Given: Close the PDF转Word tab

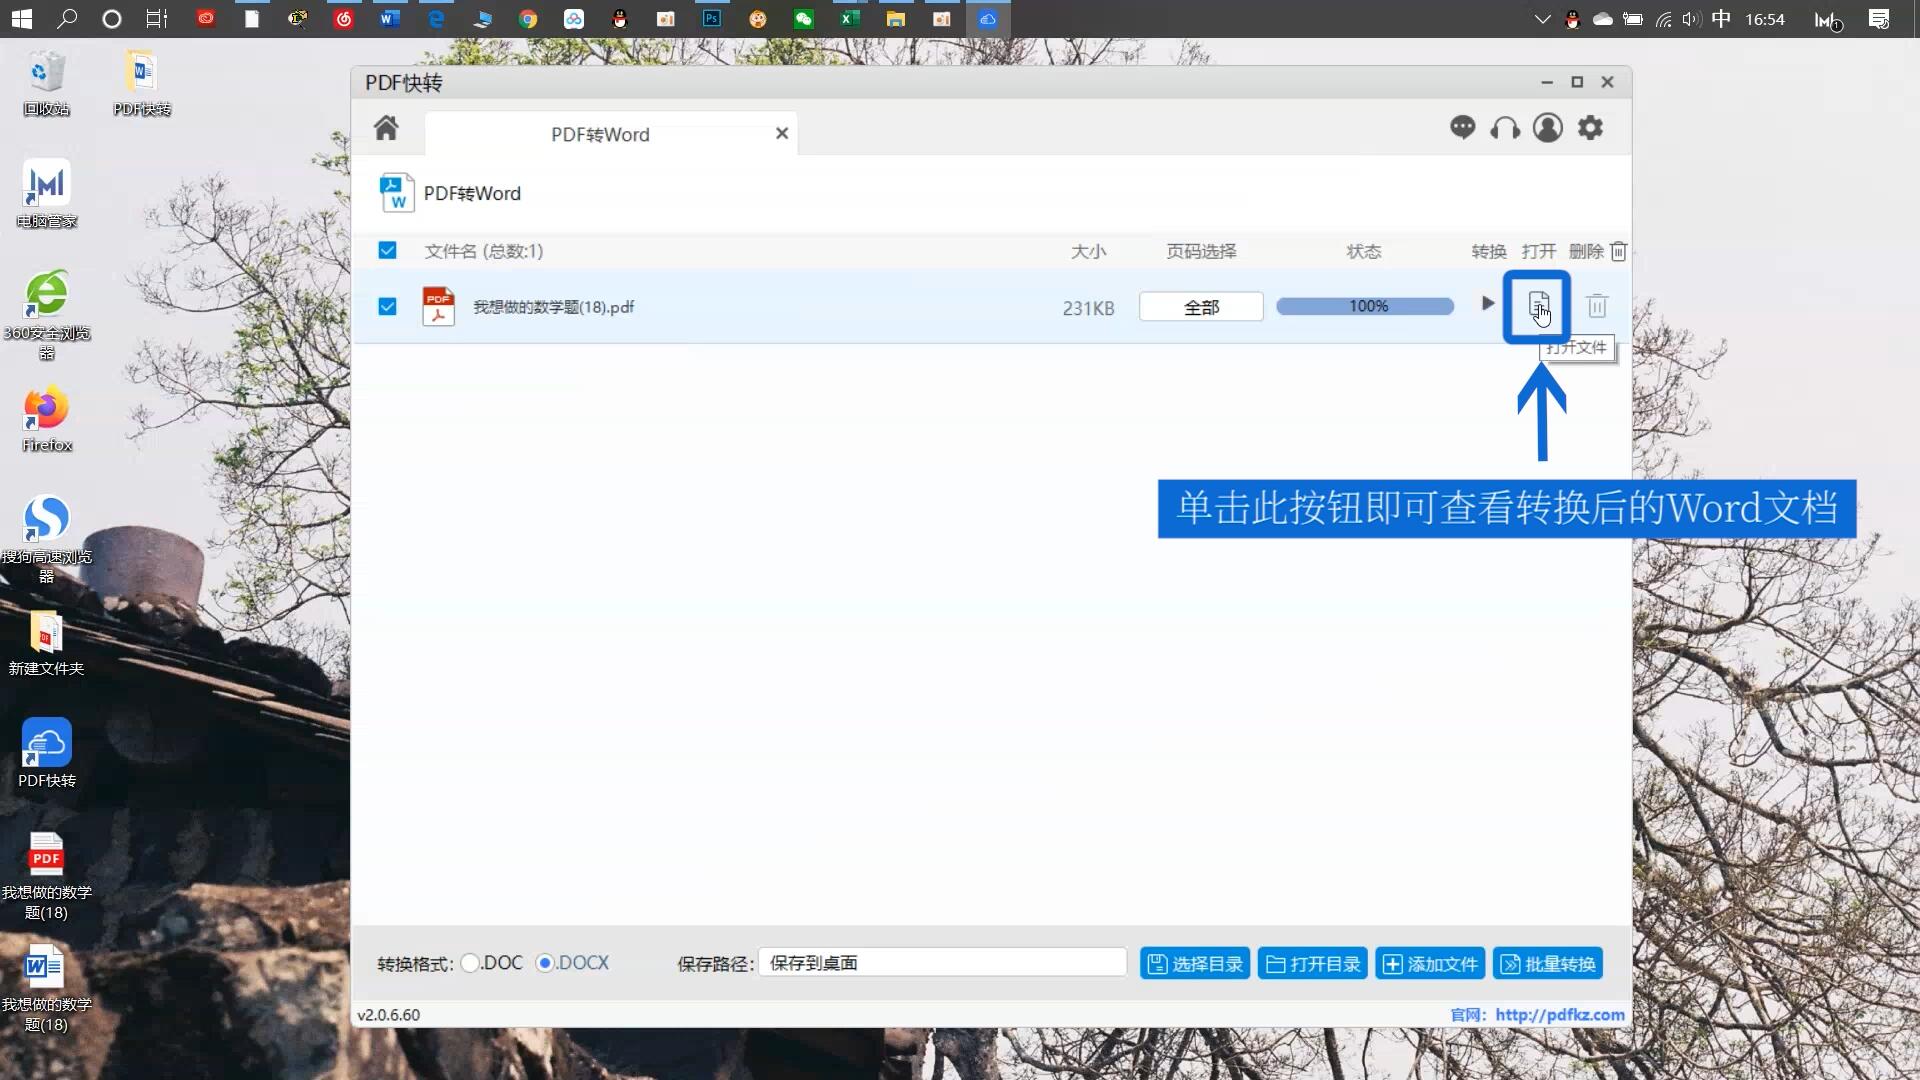Looking at the screenshot, I should [782, 133].
